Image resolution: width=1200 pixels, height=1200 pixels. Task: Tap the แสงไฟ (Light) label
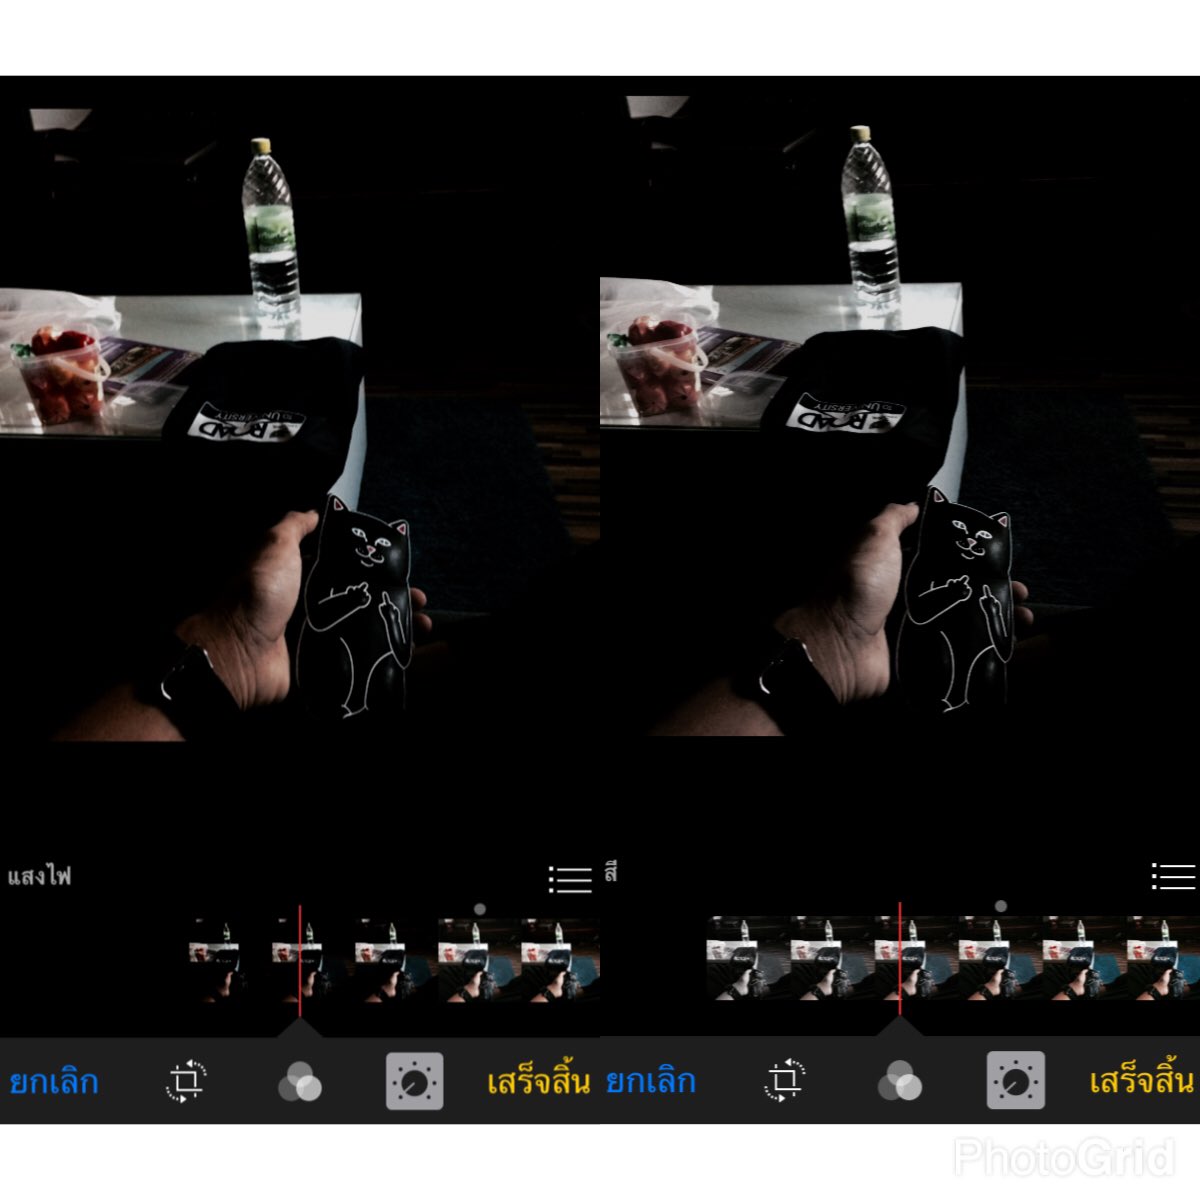click(x=40, y=876)
